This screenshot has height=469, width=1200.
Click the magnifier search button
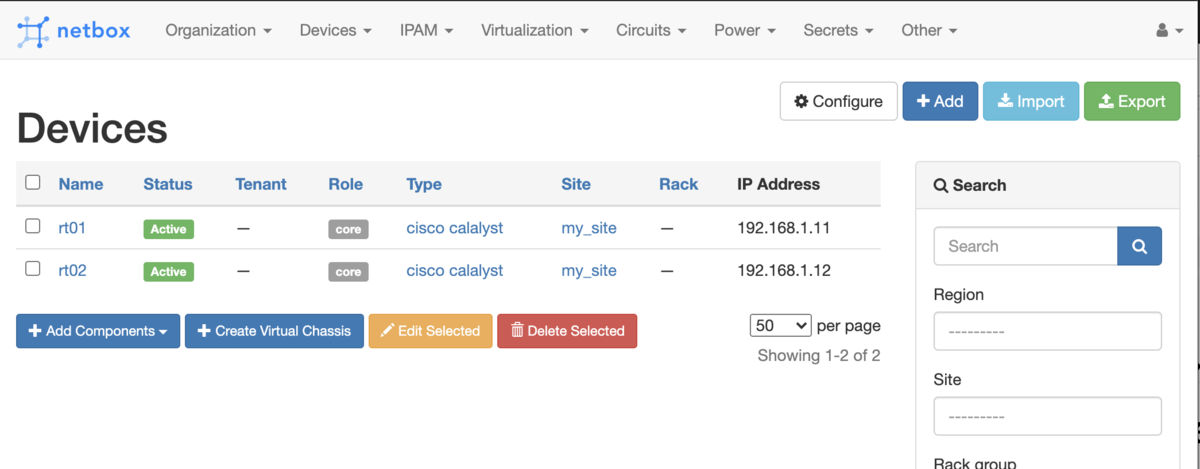[1140, 246]
